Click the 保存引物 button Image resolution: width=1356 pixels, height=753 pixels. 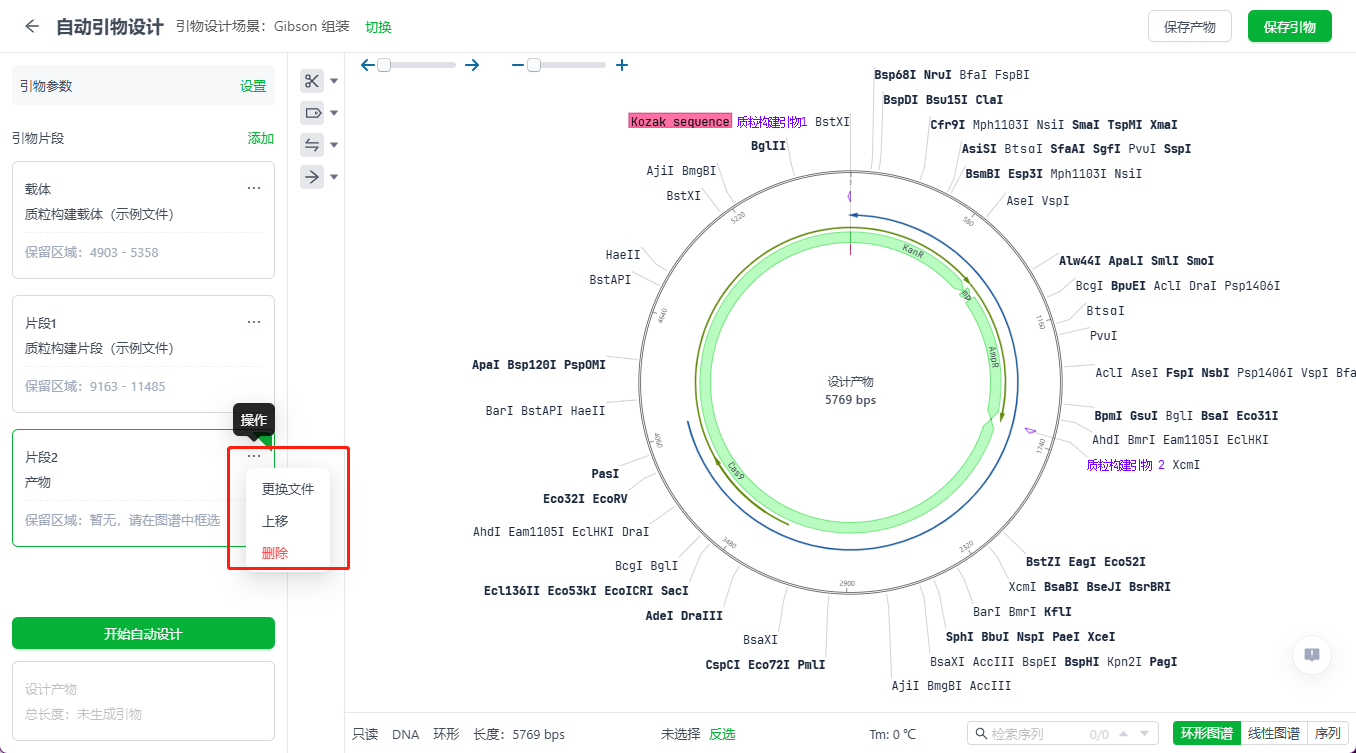click(x=1289, y=27)
